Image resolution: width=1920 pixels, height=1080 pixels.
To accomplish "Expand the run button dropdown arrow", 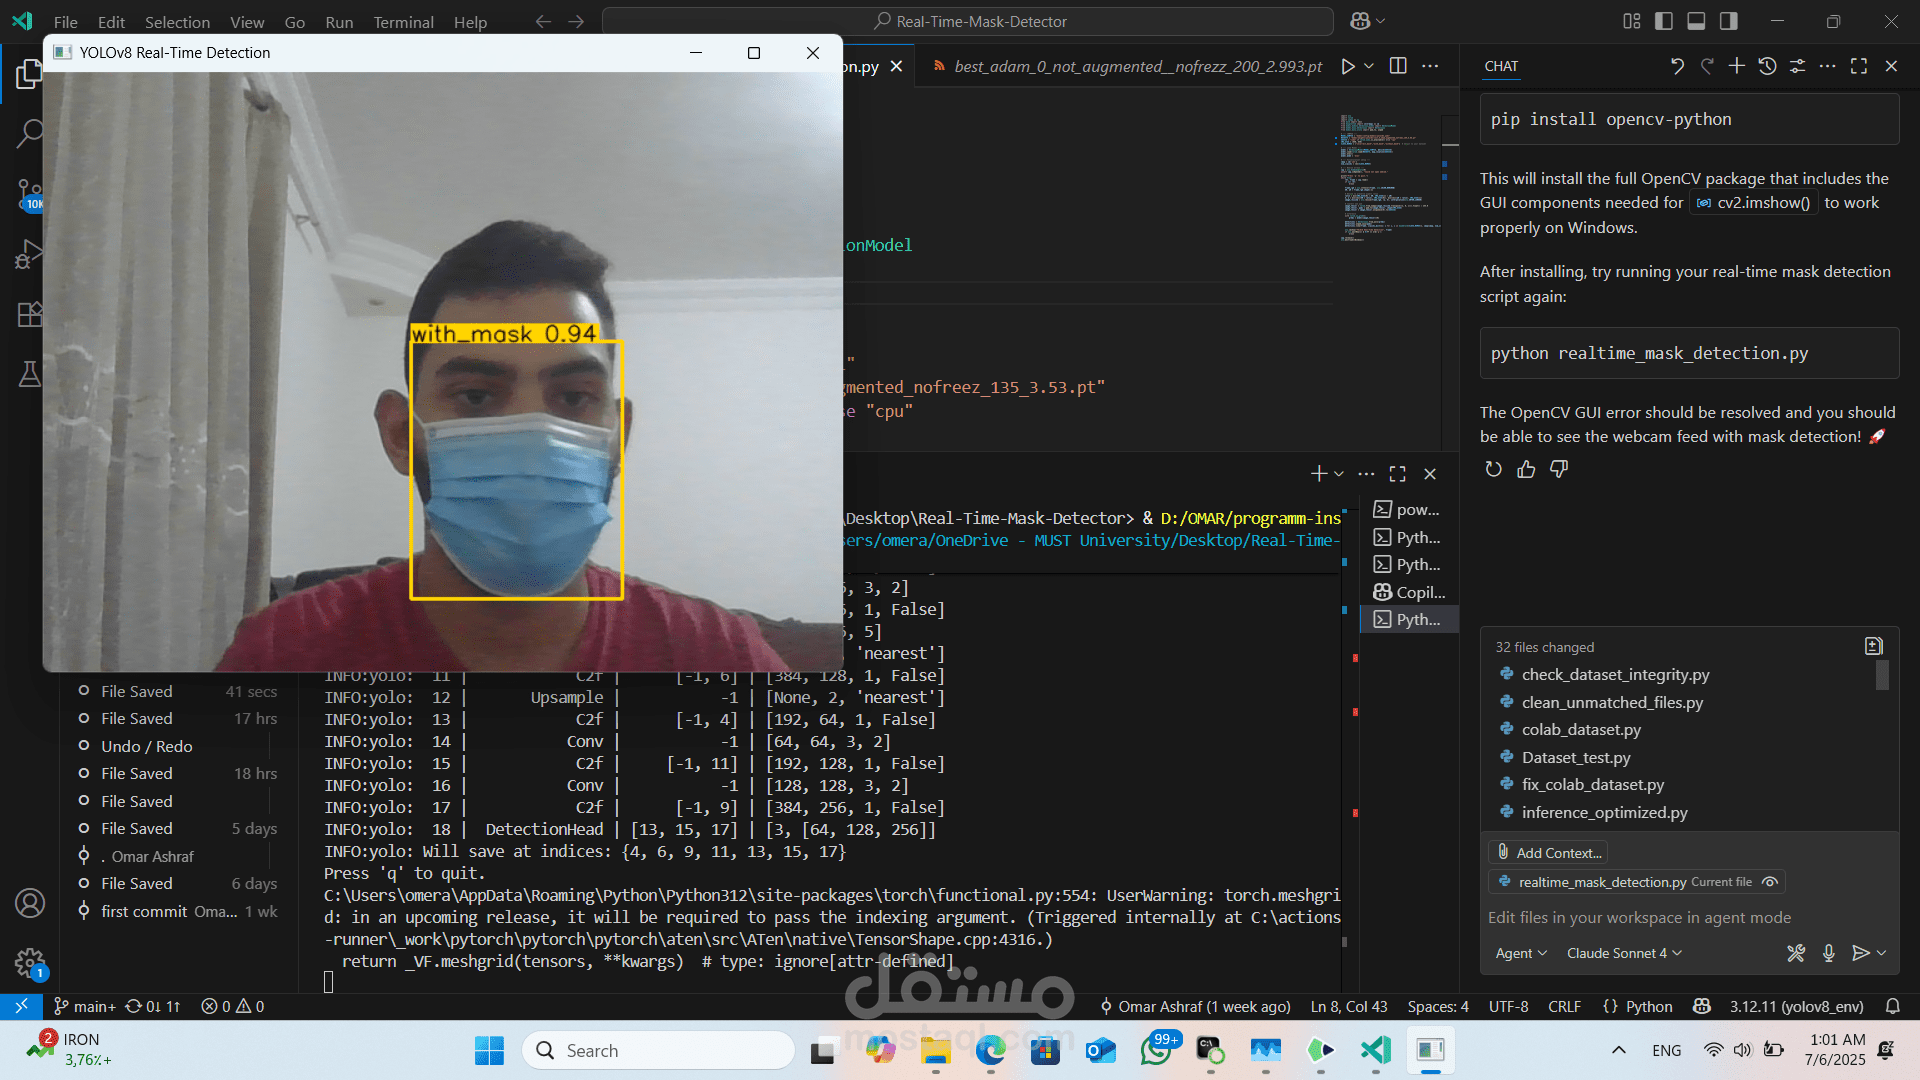I will 1369,66.
